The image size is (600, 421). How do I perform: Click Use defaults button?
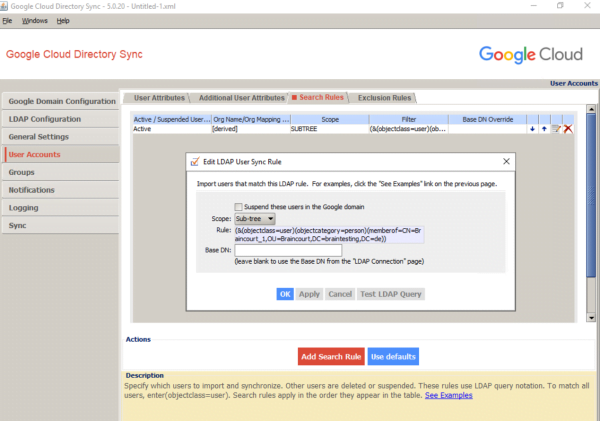pyautogui.click(x=393, y=356)
